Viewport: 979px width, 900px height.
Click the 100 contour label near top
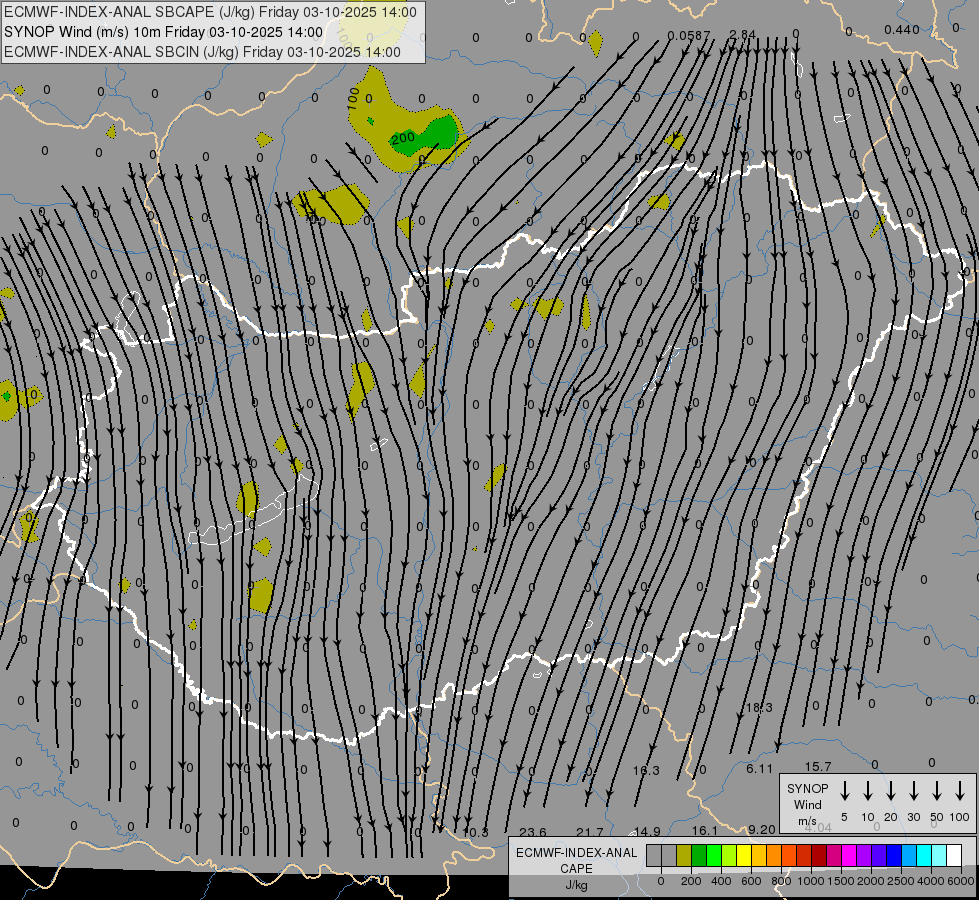tap(353, 98)
